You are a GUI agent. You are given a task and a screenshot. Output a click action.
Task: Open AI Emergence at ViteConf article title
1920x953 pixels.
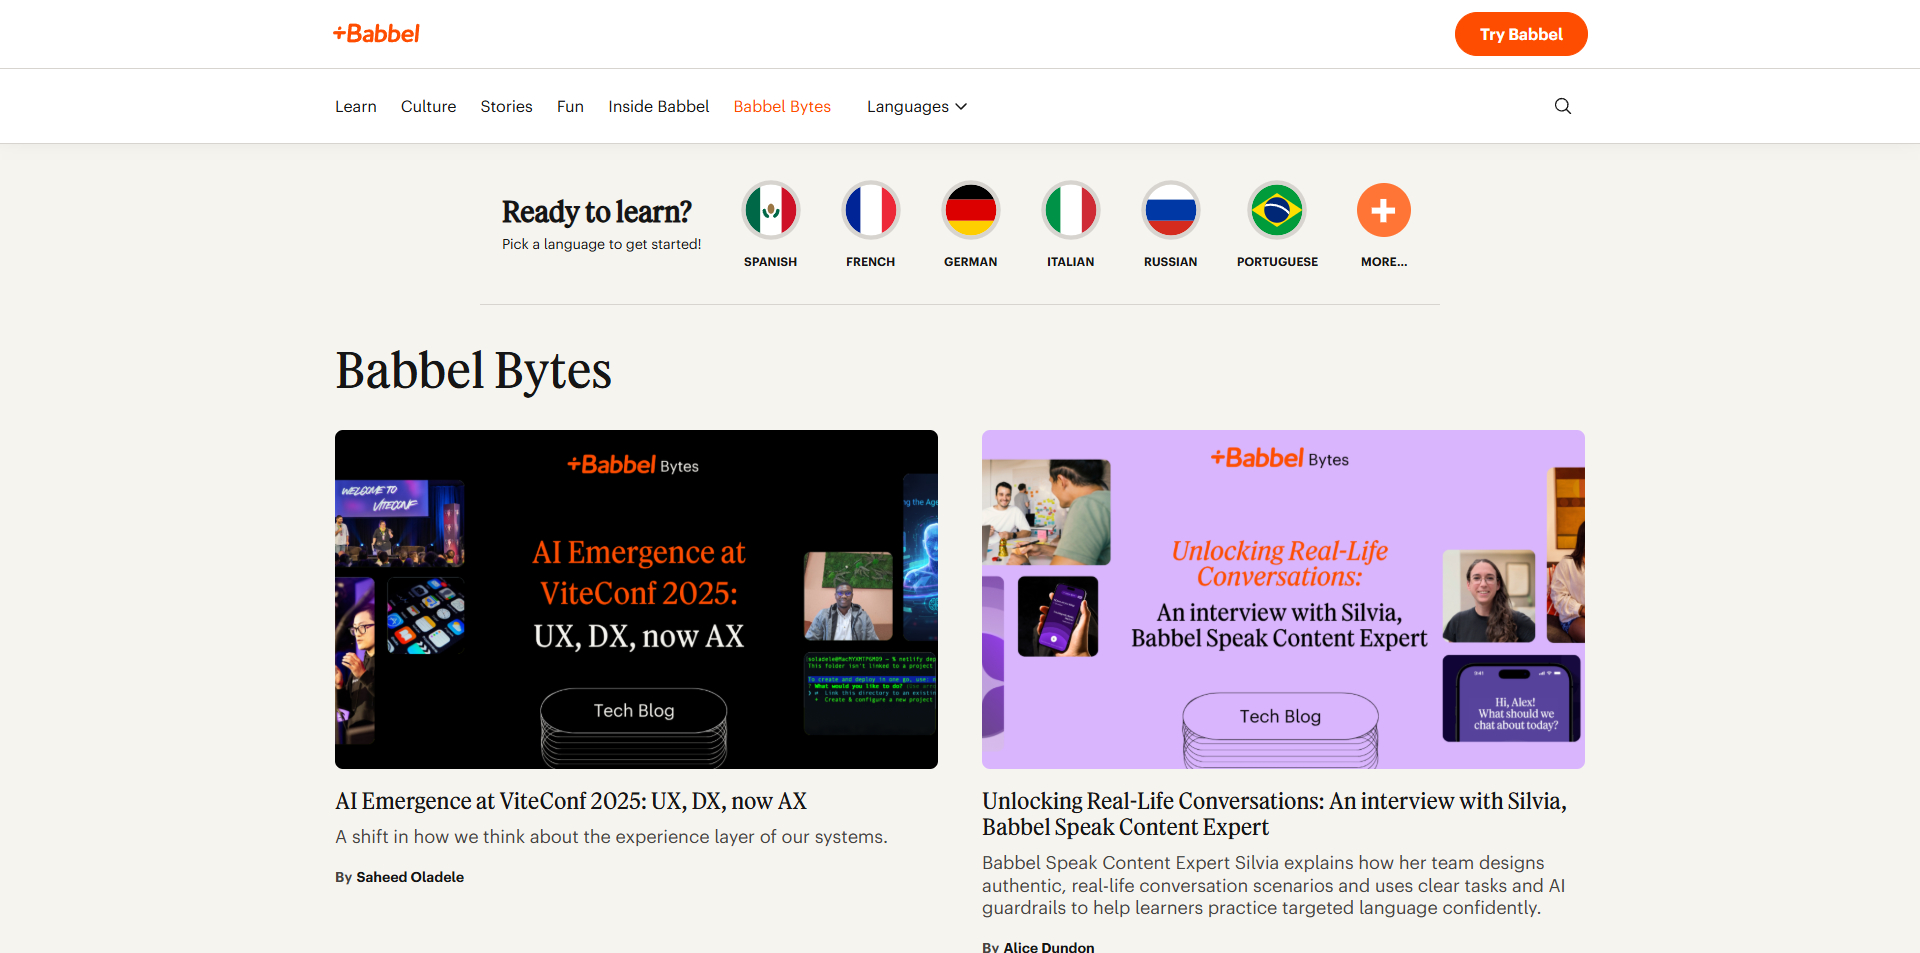click(x=571, y=801)
